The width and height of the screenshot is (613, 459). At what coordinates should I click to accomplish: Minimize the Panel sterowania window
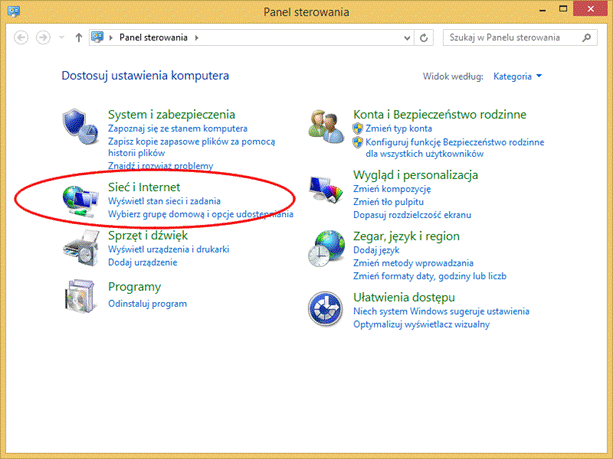pyautogui.click(x=542, y=9)
